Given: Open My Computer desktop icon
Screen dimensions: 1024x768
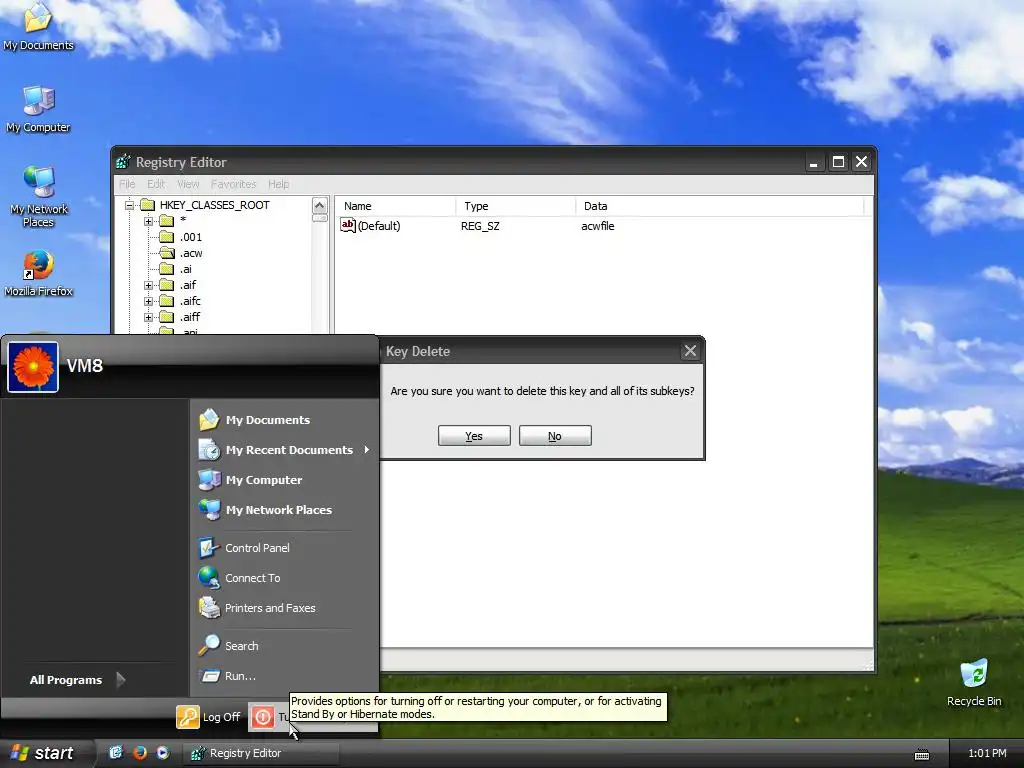Looking at the screenshot, I should click(38, 109).
